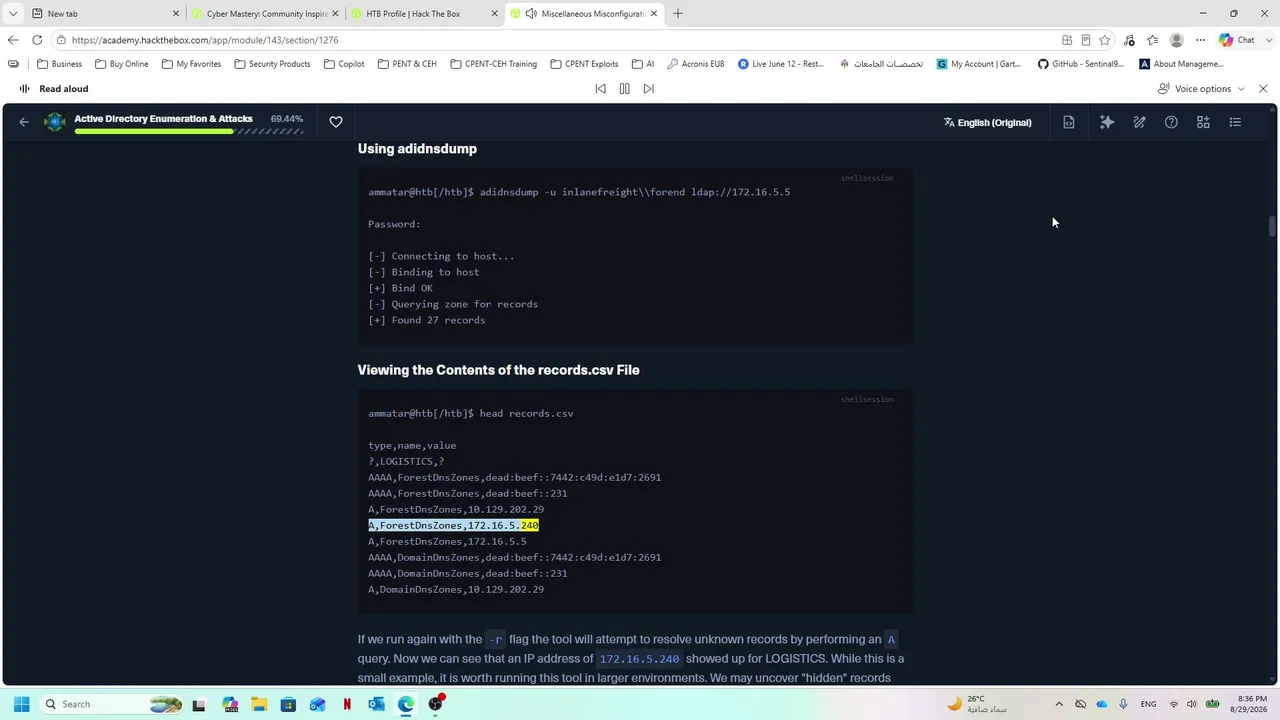This screenshot has width=1280, height=720.
Task: Favorite the module with heart icon
Action: (336, 122)
